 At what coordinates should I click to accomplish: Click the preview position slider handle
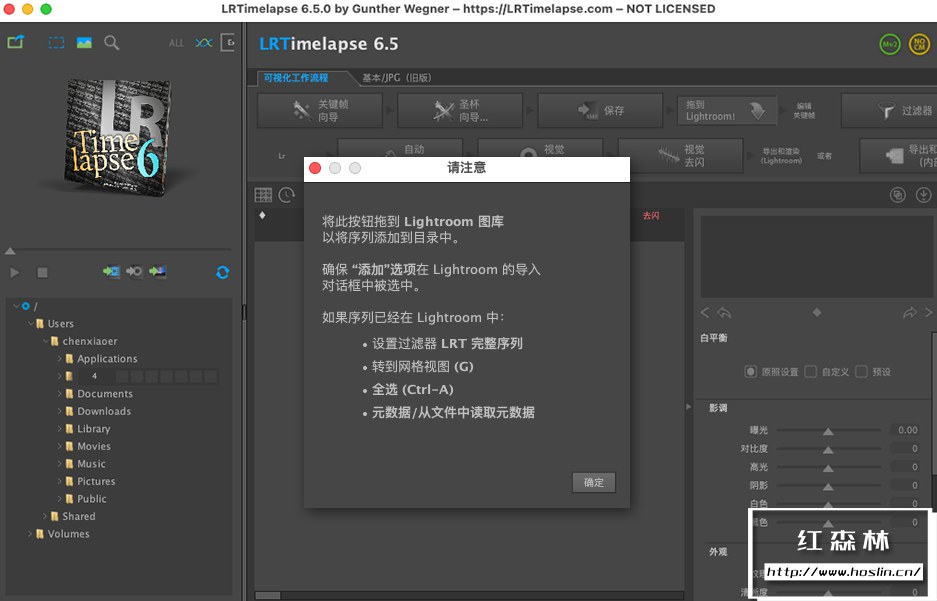[x=10, y=250]
